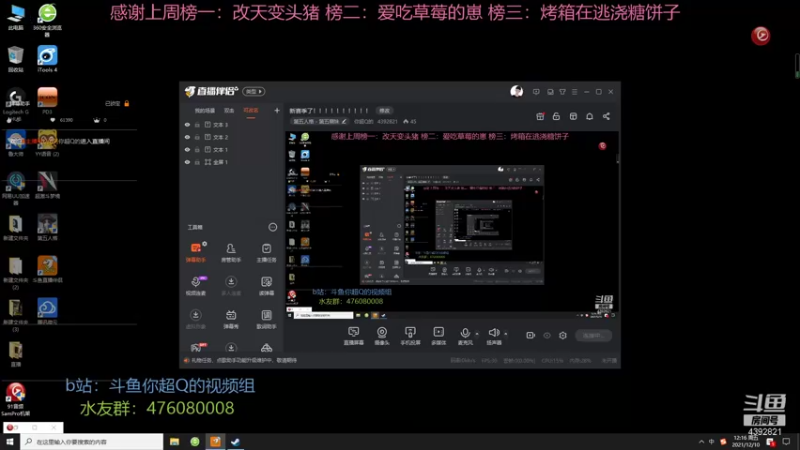
Task: Hide the 文本 3 layer
Action: click(x=187, y=124)
